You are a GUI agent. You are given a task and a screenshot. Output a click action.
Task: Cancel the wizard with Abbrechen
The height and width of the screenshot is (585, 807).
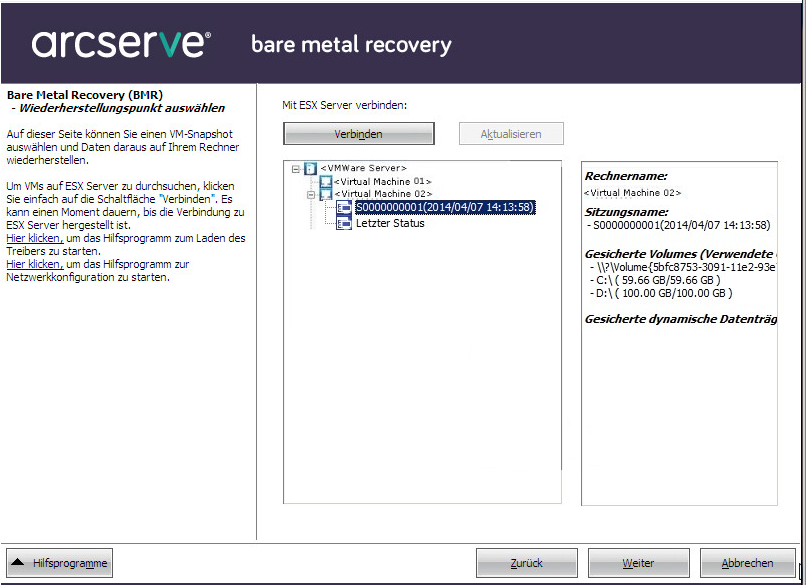point(747,564)
